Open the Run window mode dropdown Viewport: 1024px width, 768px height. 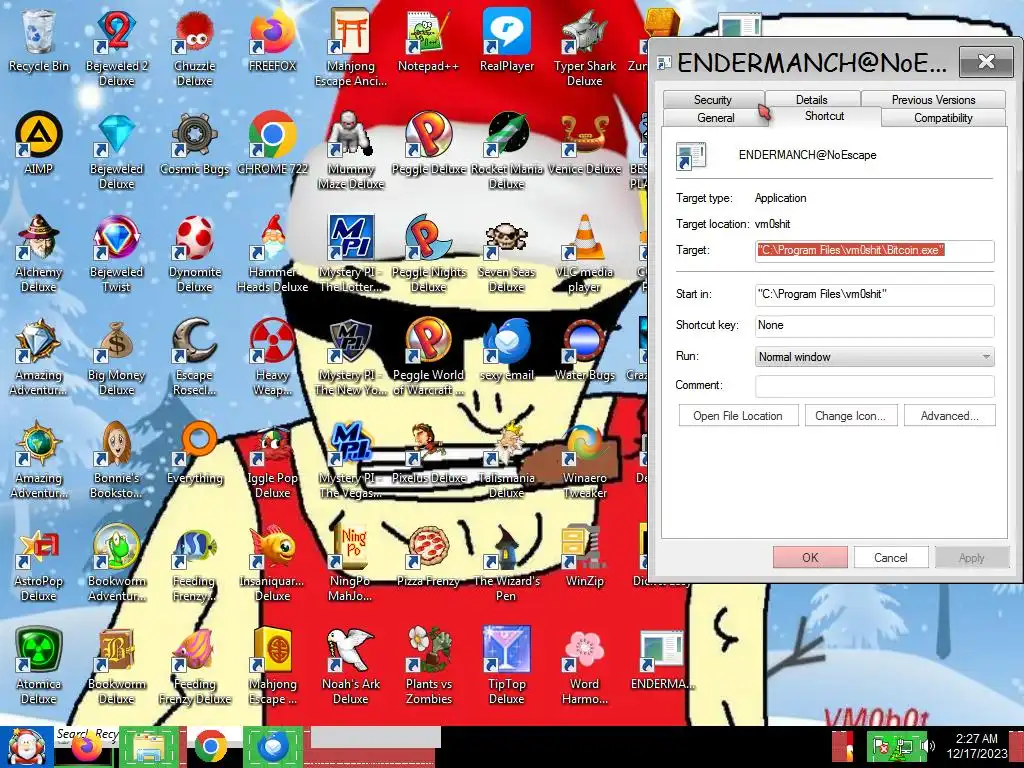[x=874, y=357]
